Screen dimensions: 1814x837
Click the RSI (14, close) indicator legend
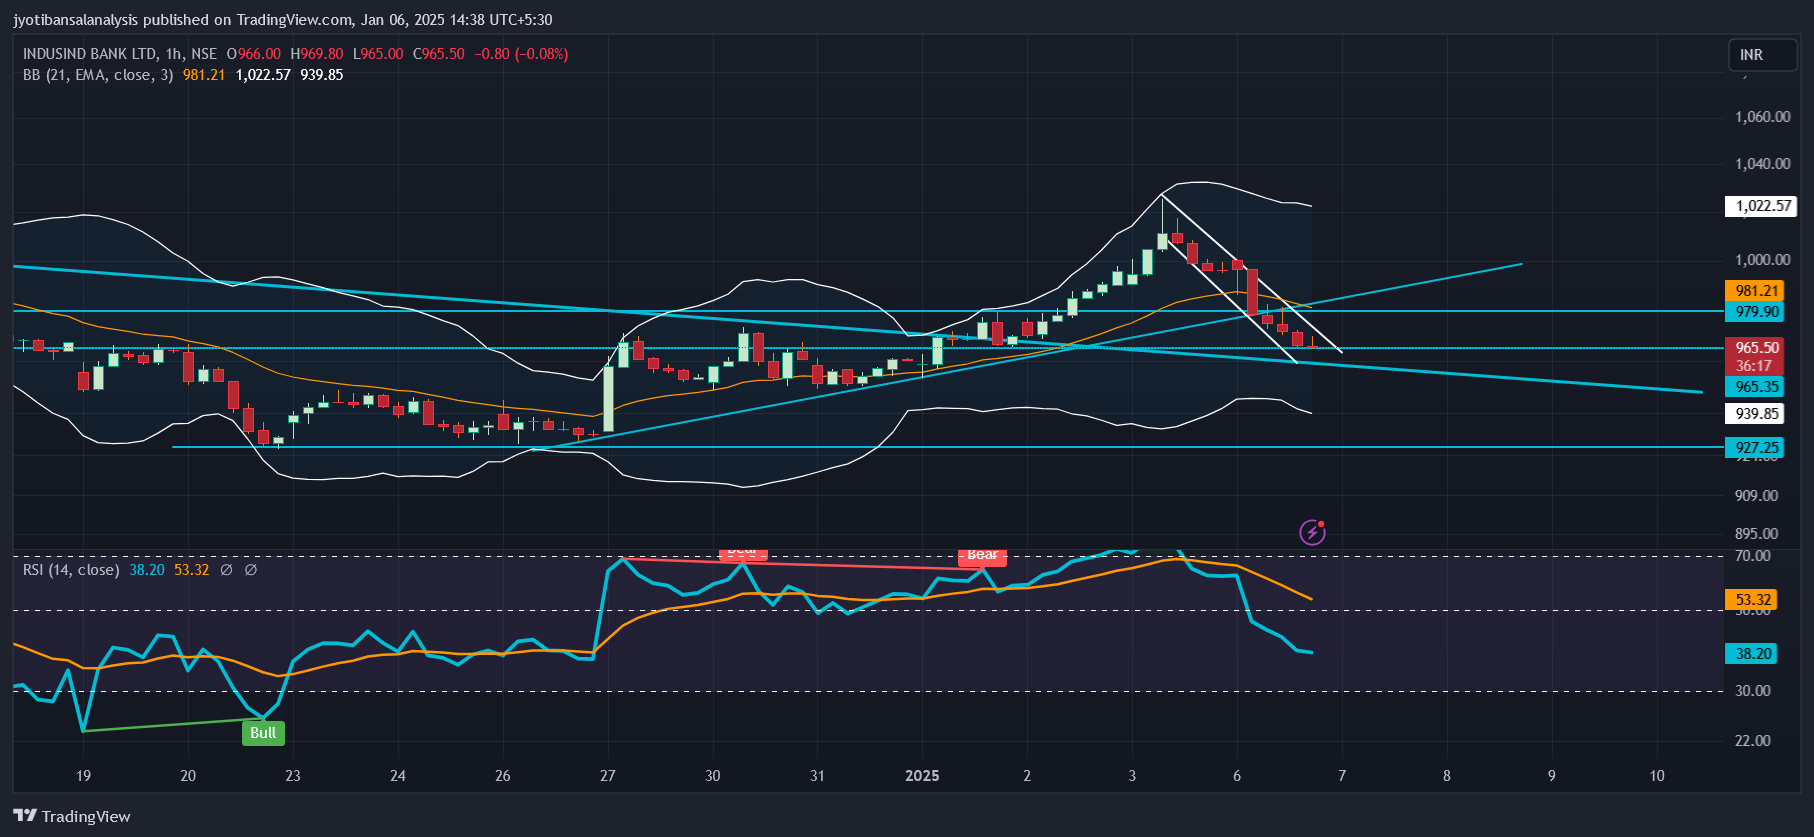pos(71,570)
